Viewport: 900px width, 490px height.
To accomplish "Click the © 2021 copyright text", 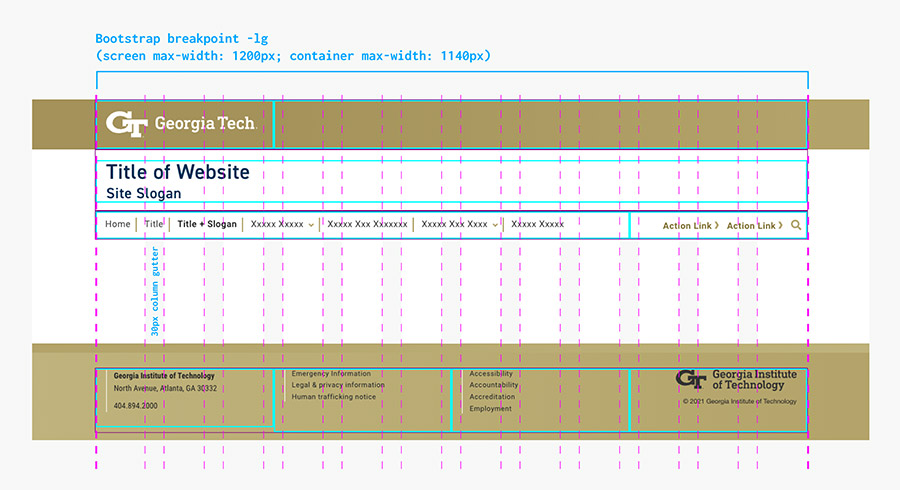I will (739, 401).
